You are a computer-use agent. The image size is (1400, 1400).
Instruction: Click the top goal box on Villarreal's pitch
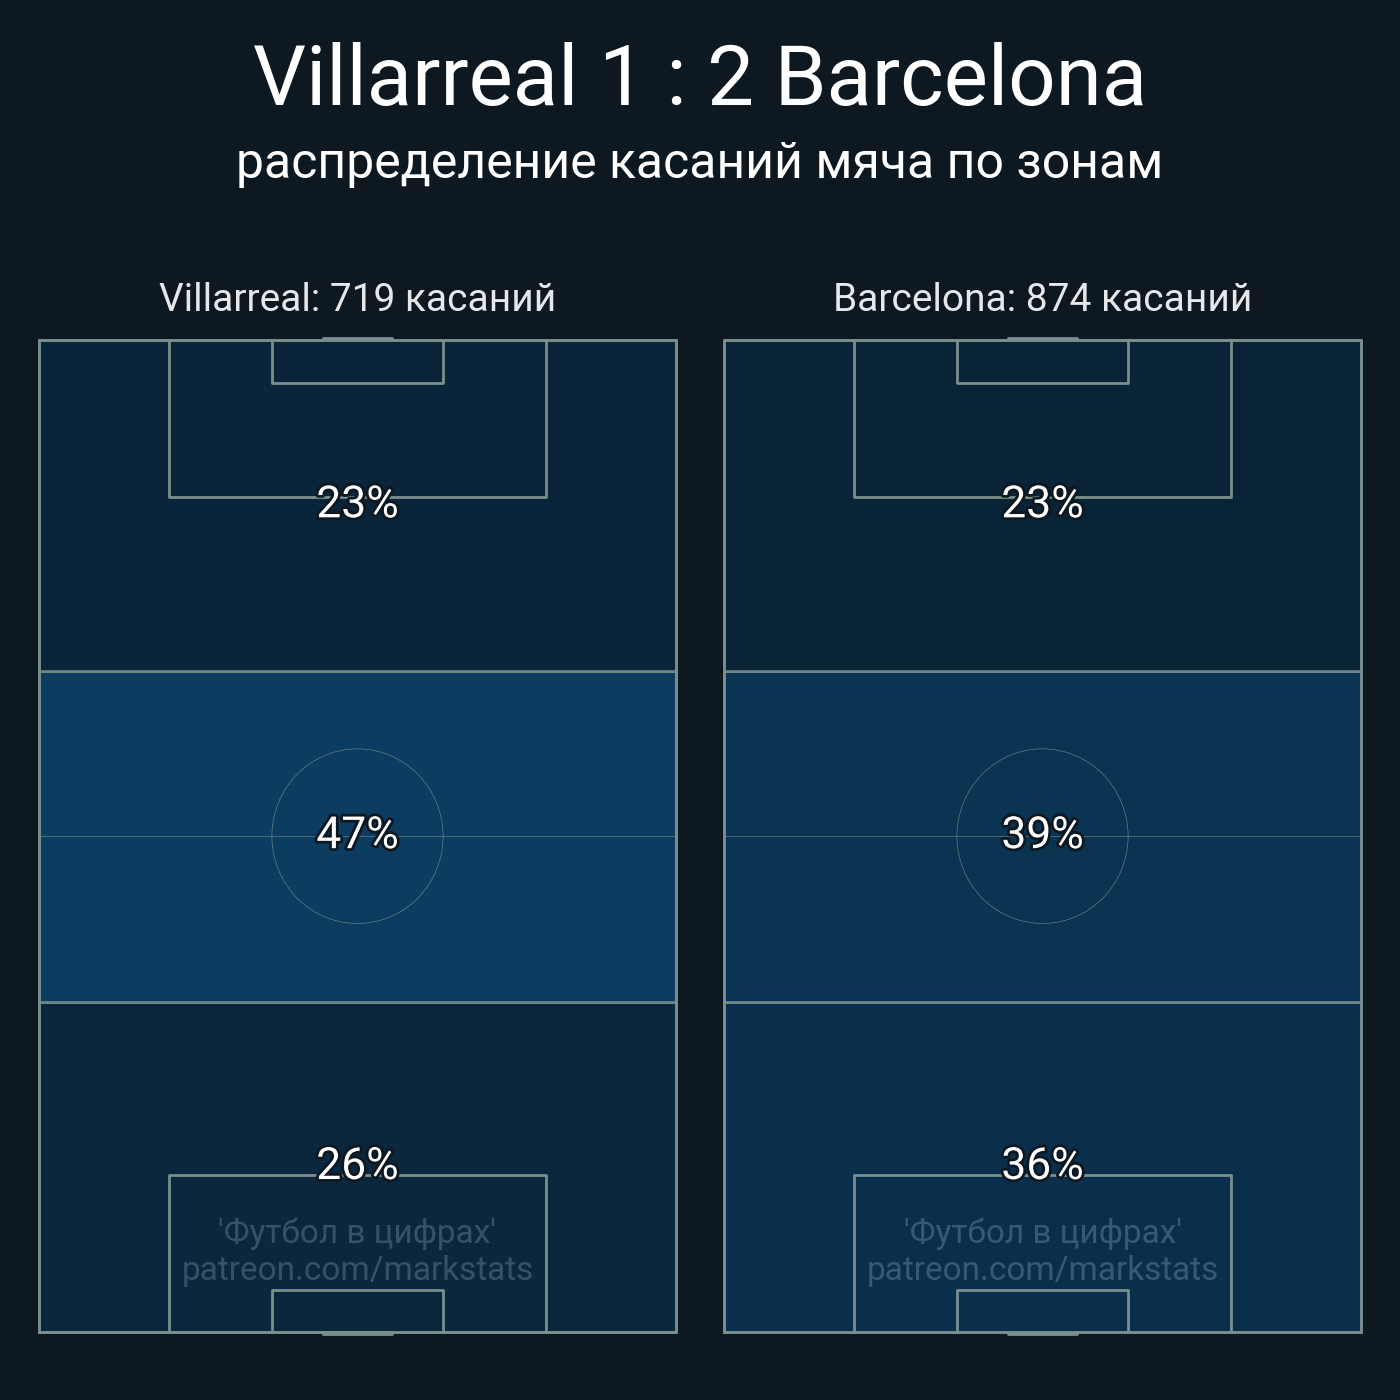(357, 362)
